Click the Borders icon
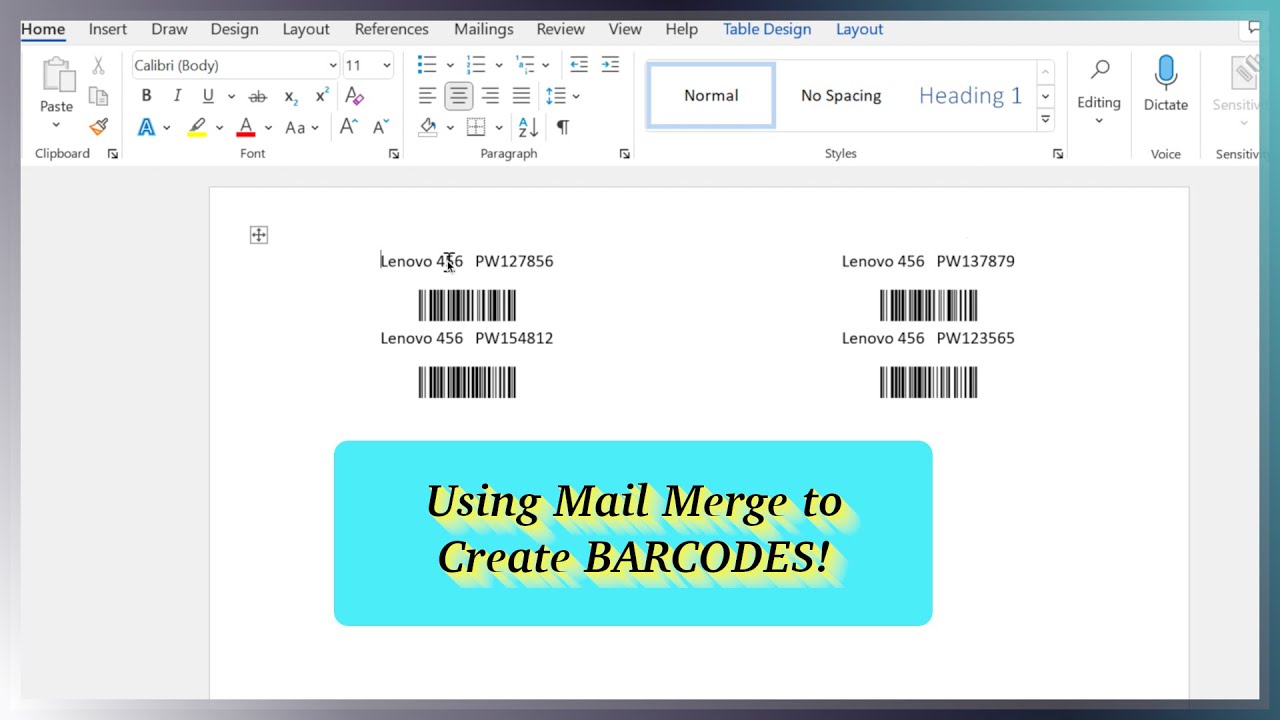1280x720 pixels. click(476, 127)
